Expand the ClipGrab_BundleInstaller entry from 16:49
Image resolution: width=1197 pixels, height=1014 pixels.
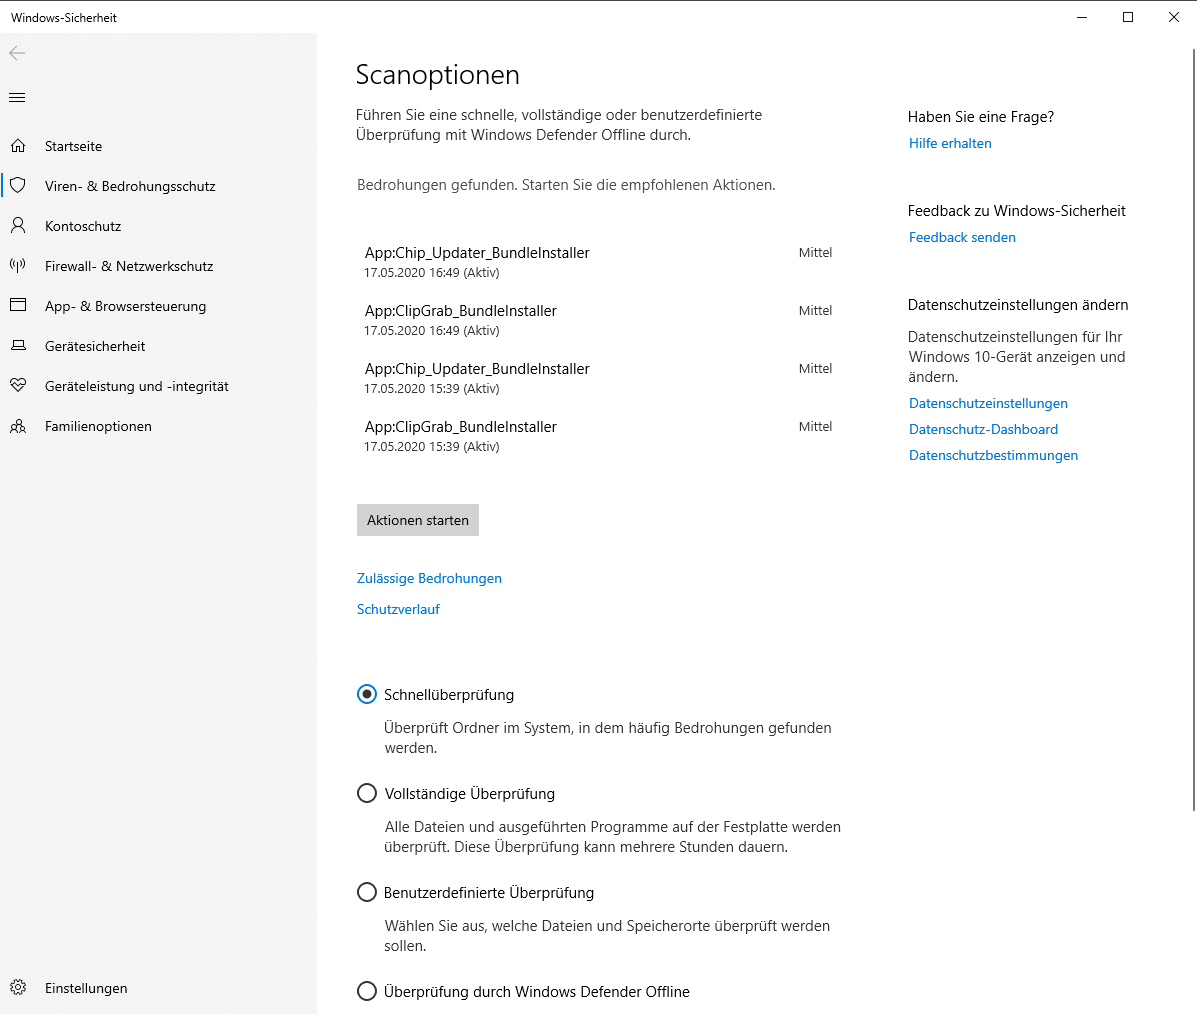(x=598, y=320)
